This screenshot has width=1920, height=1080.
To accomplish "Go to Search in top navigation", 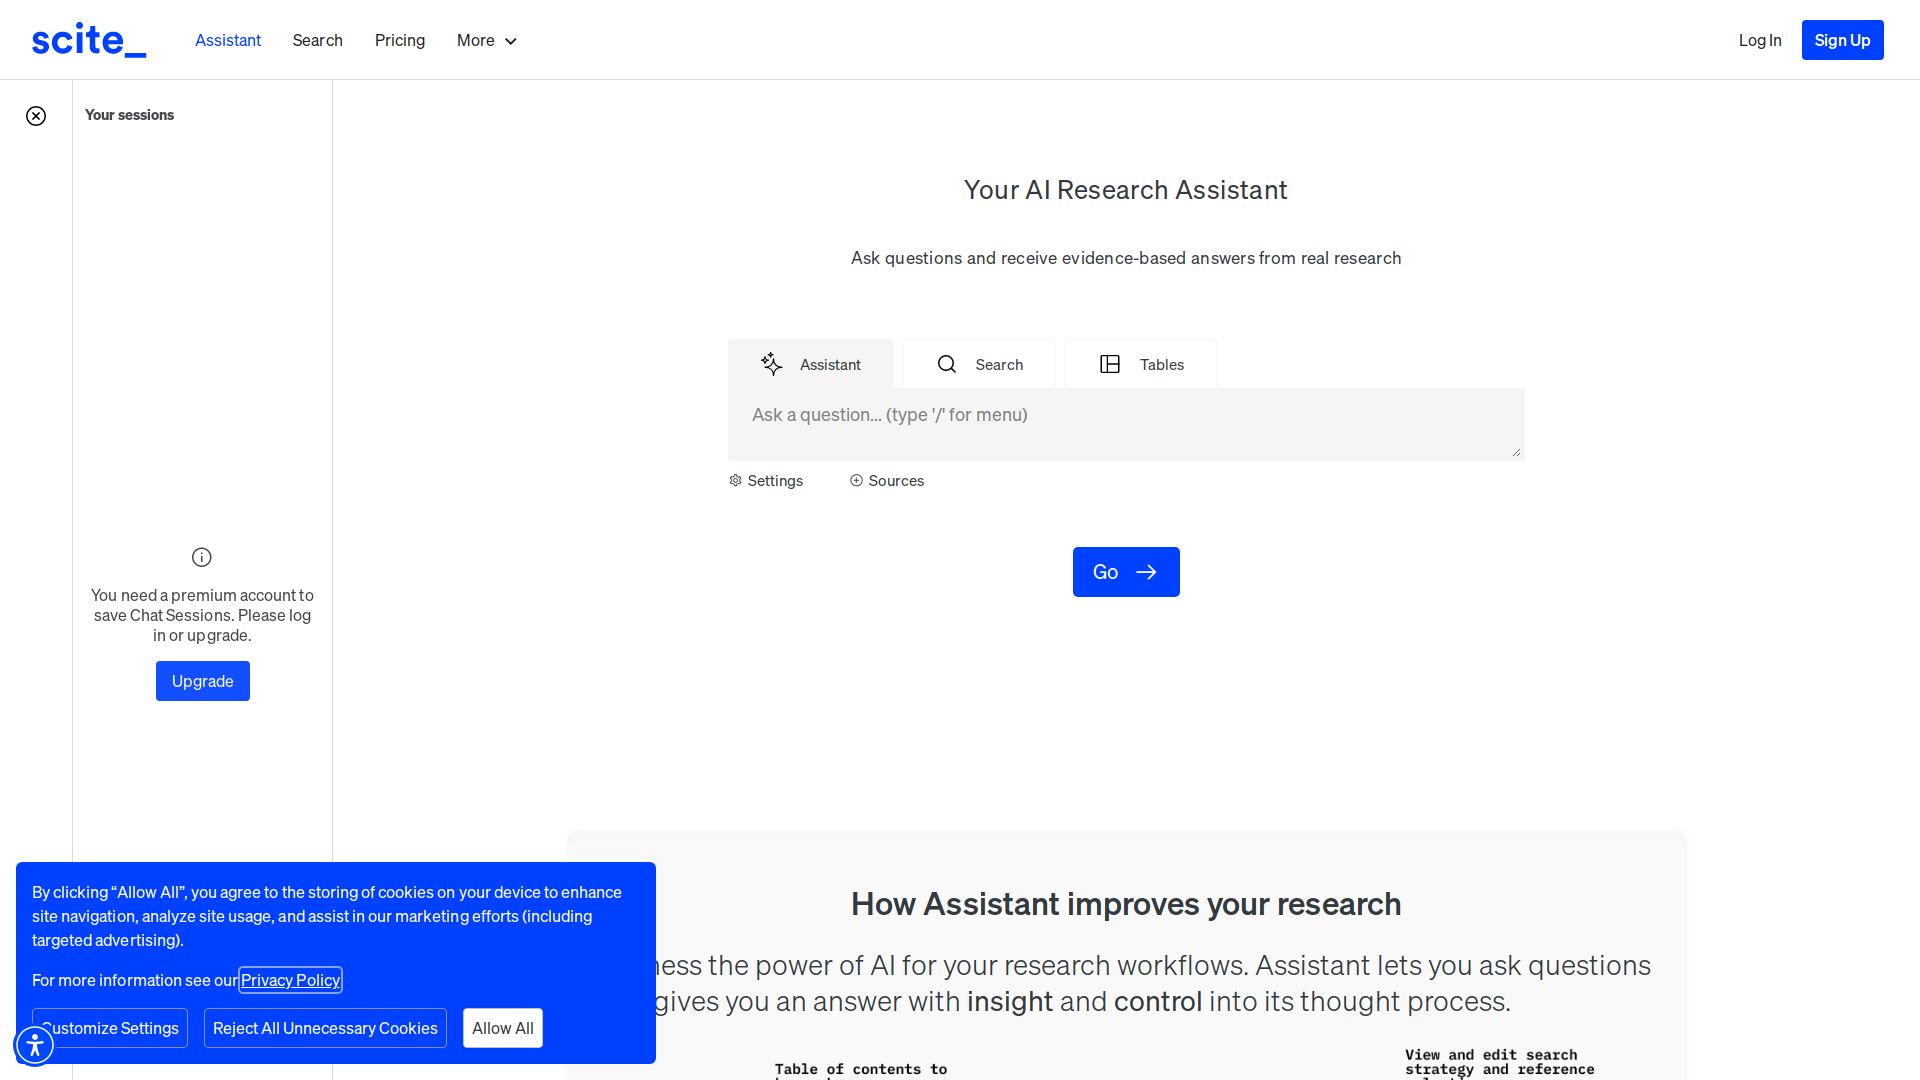I will click(317, 40).
